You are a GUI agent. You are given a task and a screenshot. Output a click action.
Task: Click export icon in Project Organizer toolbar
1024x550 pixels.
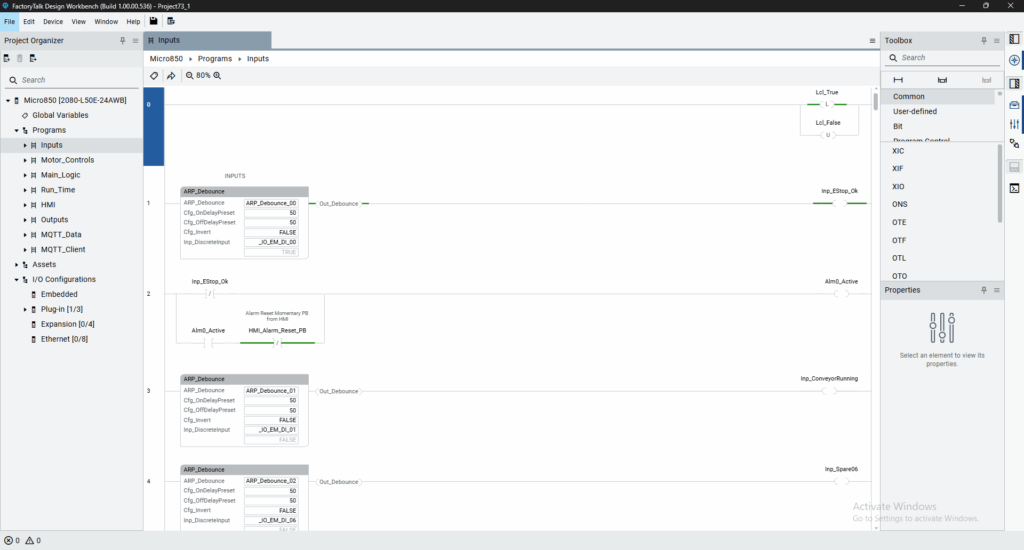(33, 58)
